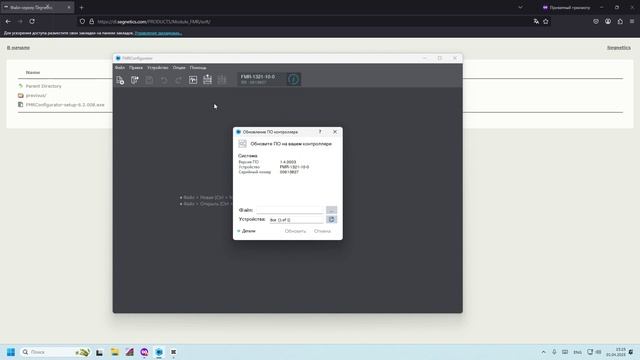This screenshot has height=360, width=640.
Task: Open the Опции menu
Action: [x=179, y=68]
